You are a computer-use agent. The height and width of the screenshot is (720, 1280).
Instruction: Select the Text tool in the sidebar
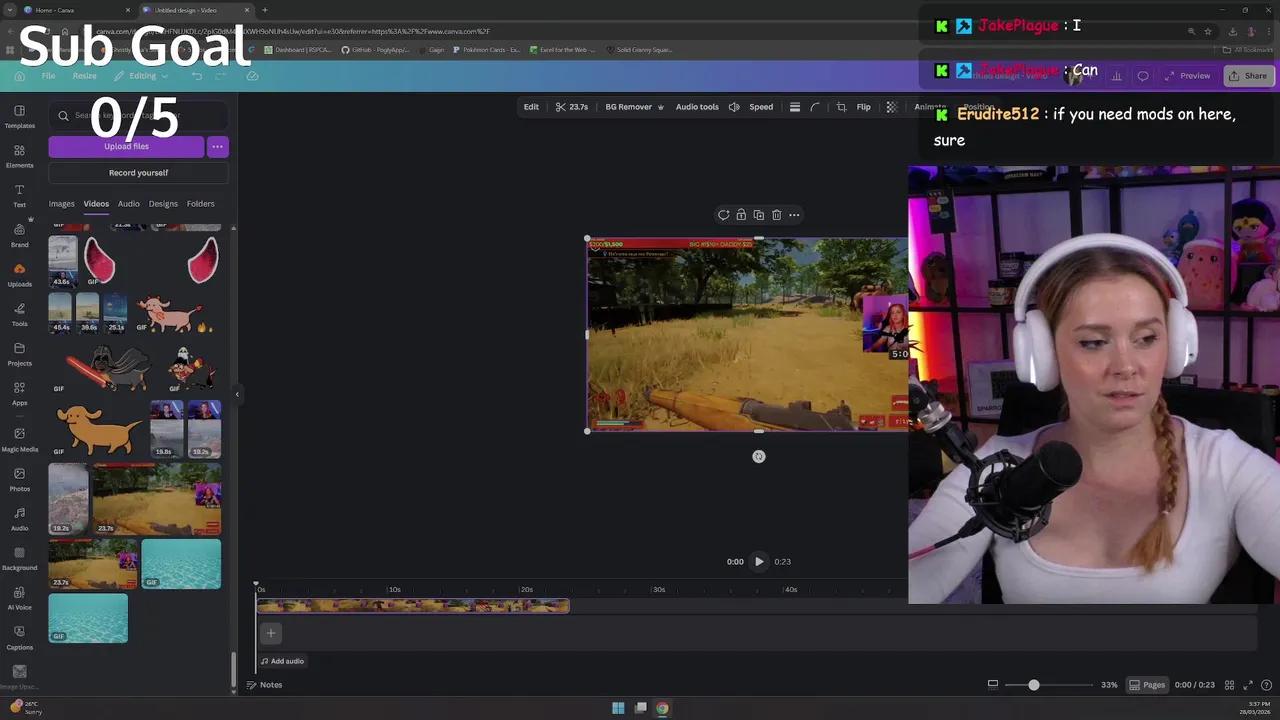point(19,195)
